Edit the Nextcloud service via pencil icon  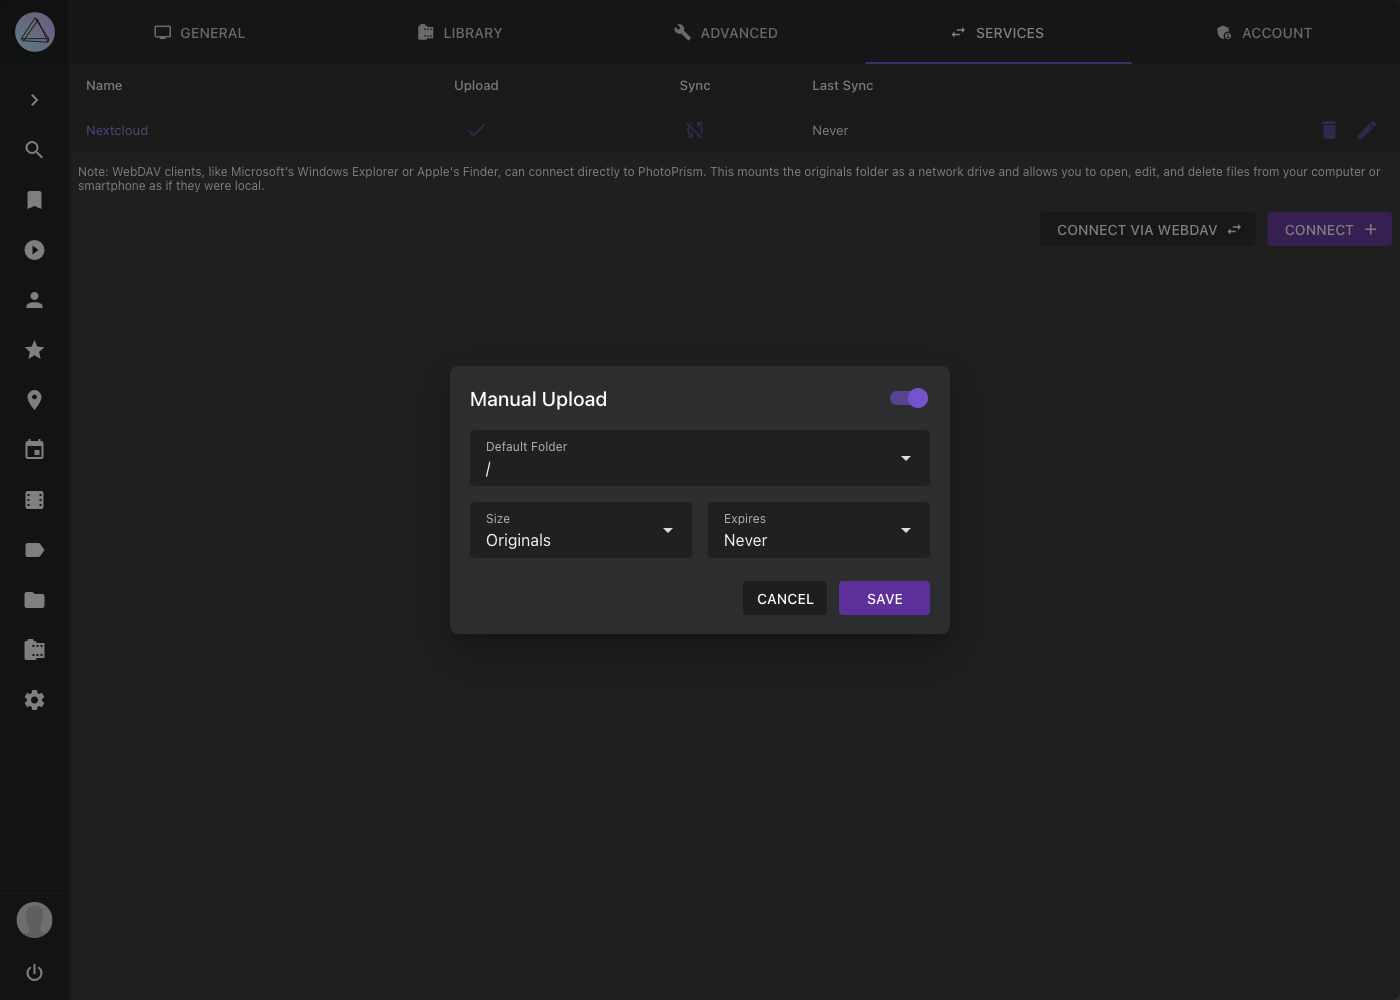(1367, 129)
